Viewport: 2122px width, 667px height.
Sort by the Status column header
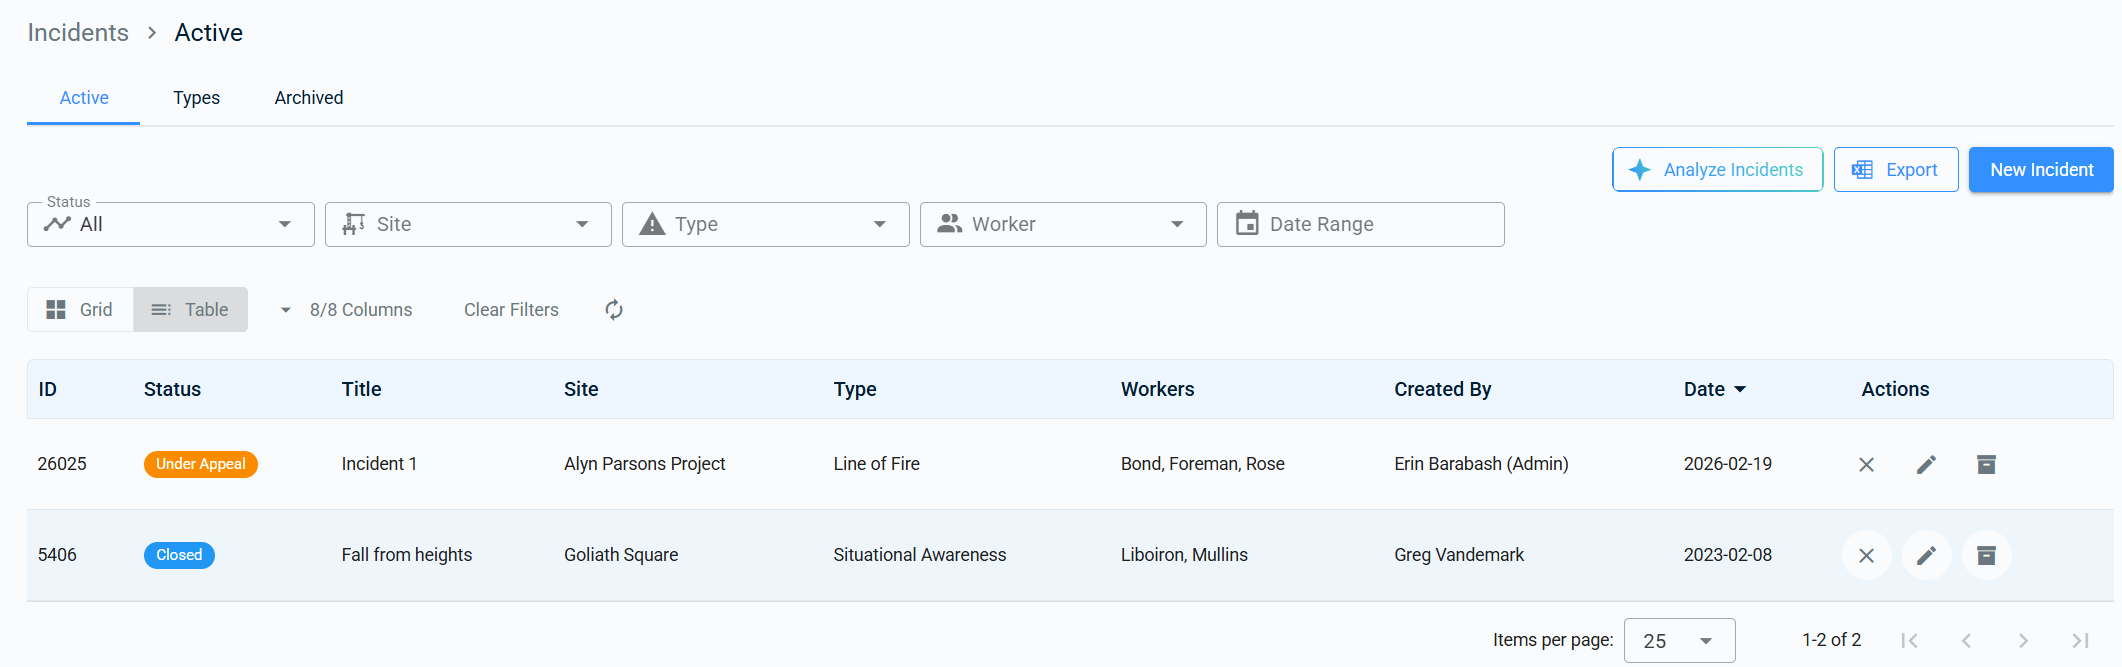click(172, 389)
